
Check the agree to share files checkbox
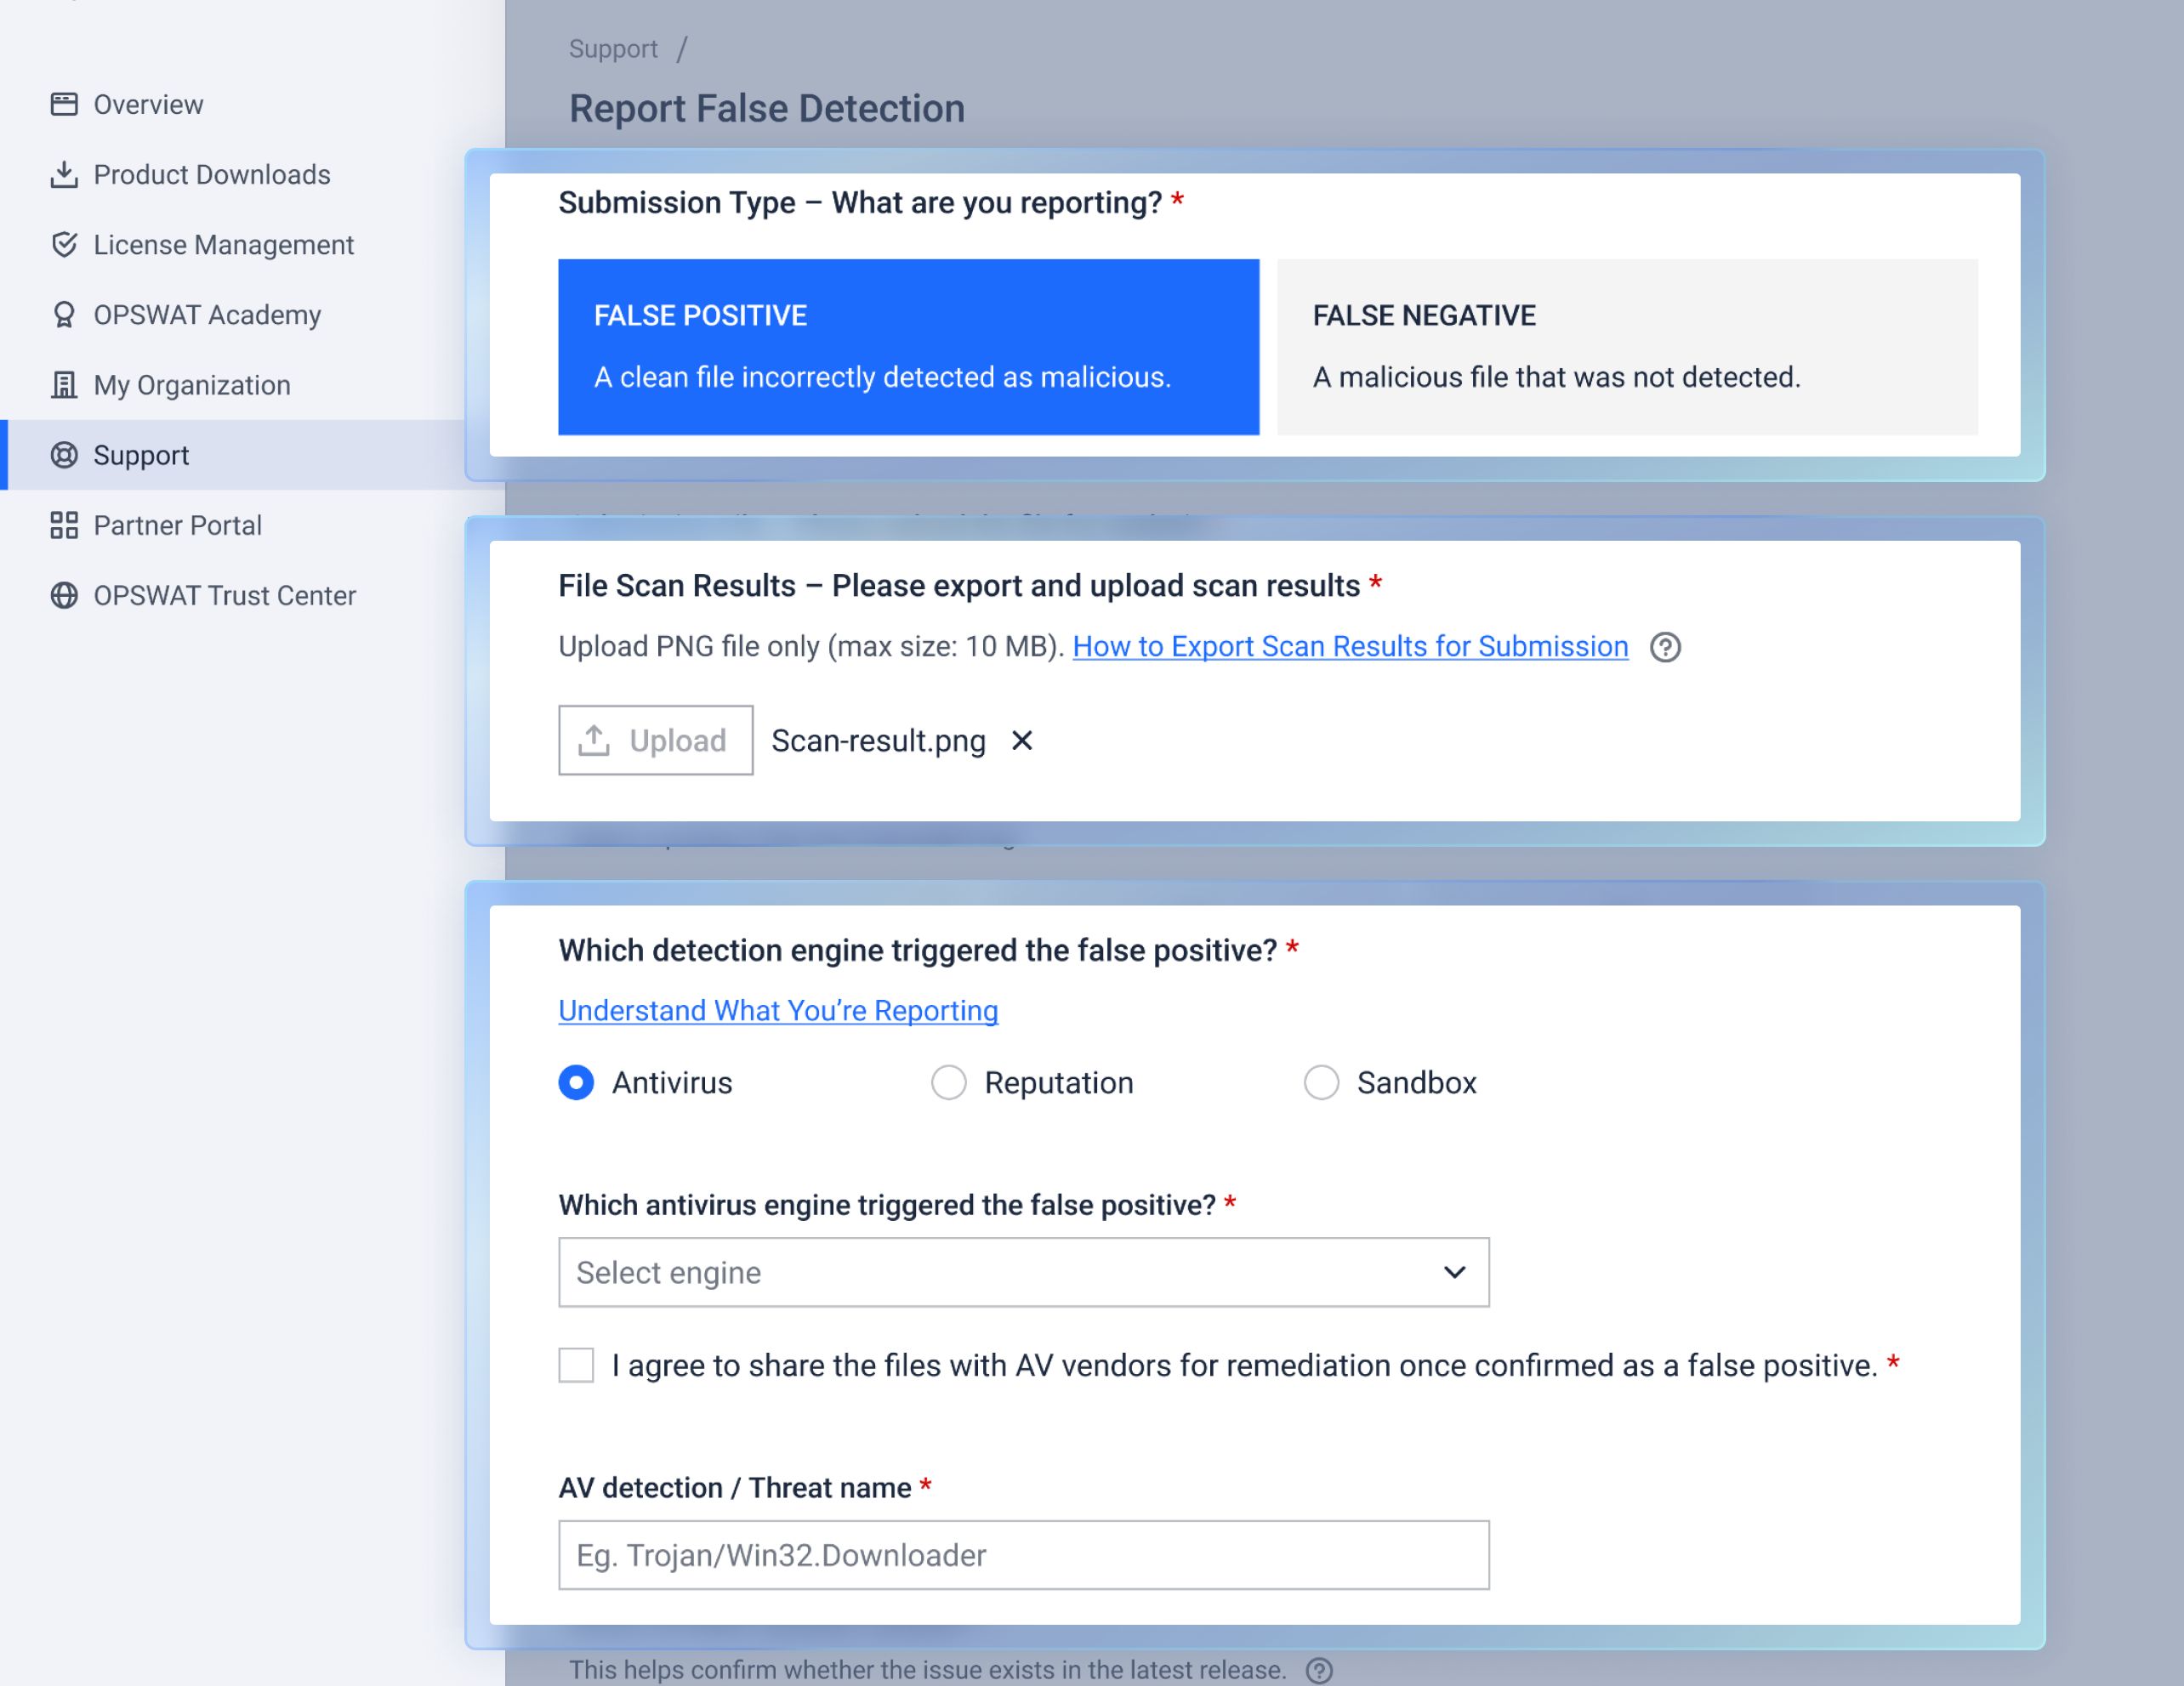[x=576, y=1365]
